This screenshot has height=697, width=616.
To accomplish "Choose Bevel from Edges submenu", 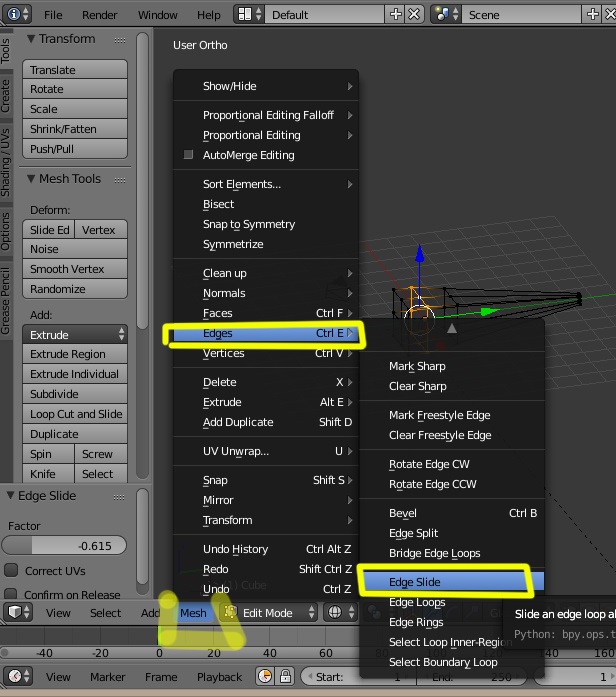I will (452, 513).
